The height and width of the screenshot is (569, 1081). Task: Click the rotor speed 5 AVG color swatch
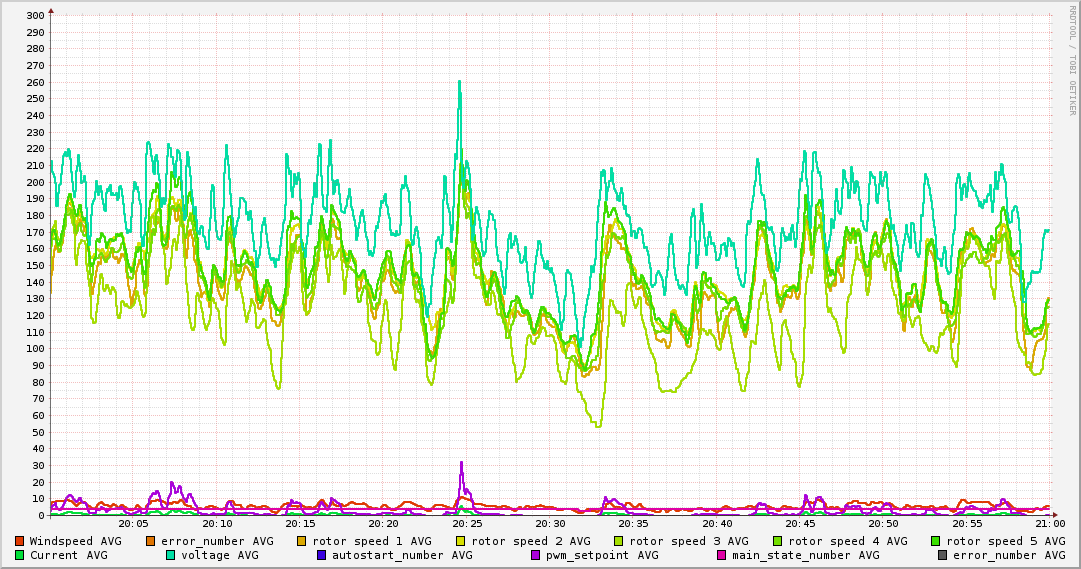point(936,541)
